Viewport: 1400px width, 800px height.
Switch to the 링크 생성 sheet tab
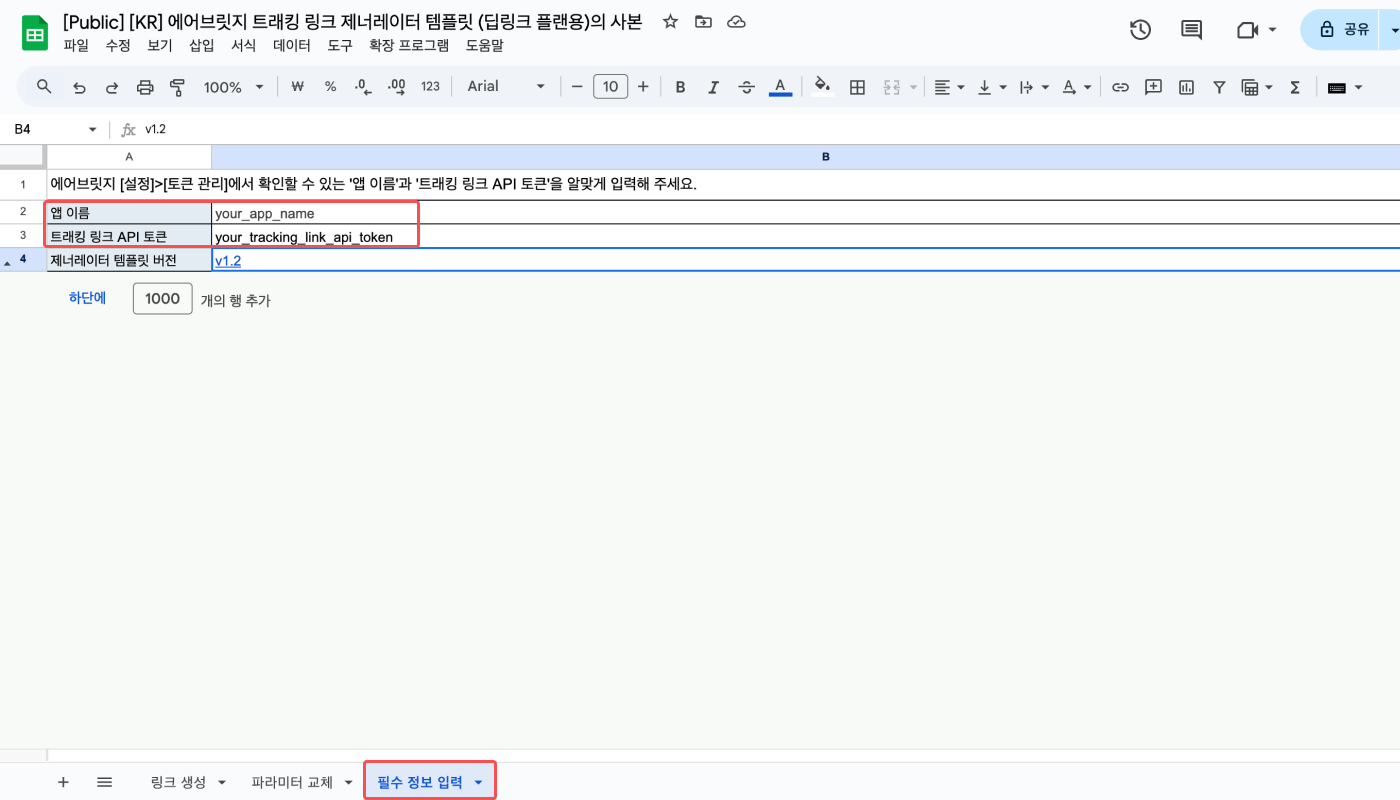point(178,782)
